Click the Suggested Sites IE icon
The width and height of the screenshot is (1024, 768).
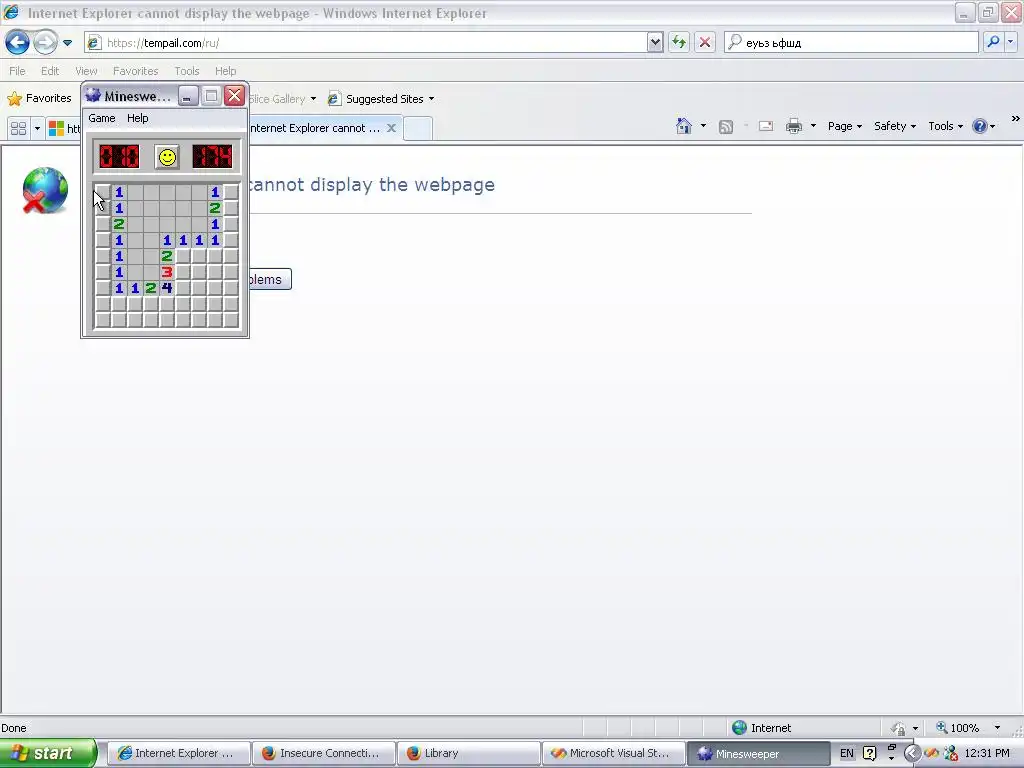click(334, 99)
